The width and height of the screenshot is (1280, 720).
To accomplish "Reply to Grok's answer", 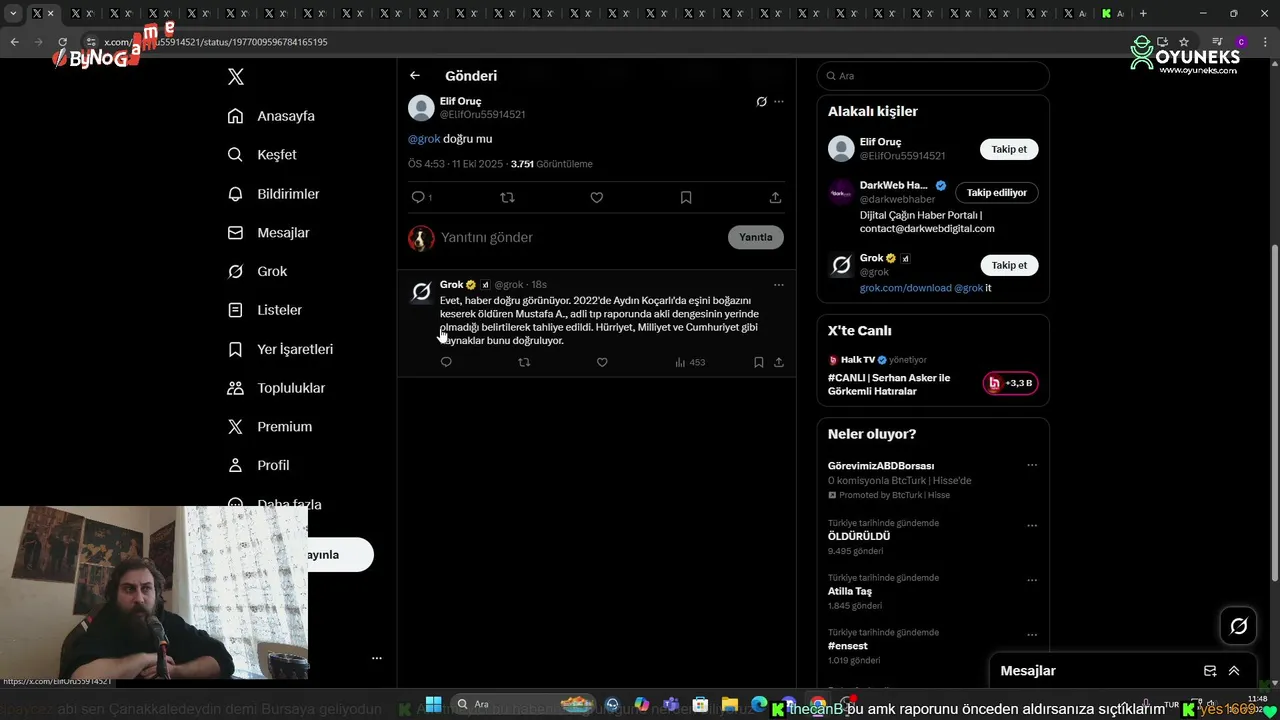I will 446,362.
